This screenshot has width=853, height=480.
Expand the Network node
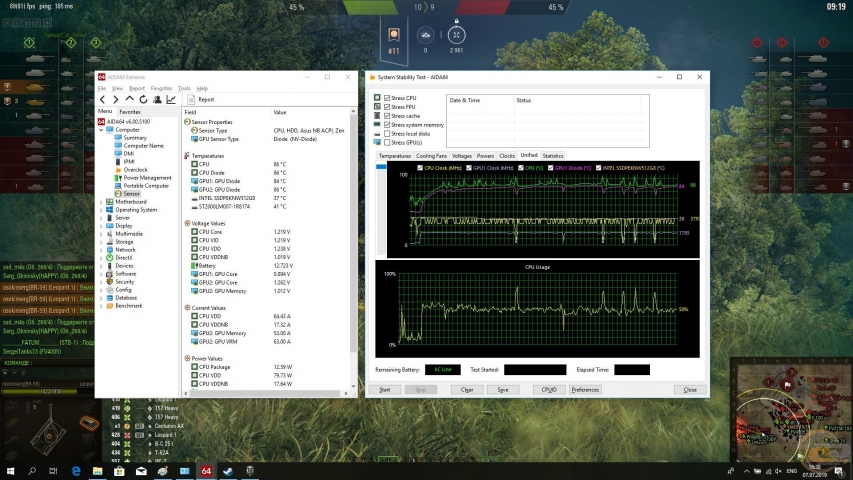[x=101, y=250]
